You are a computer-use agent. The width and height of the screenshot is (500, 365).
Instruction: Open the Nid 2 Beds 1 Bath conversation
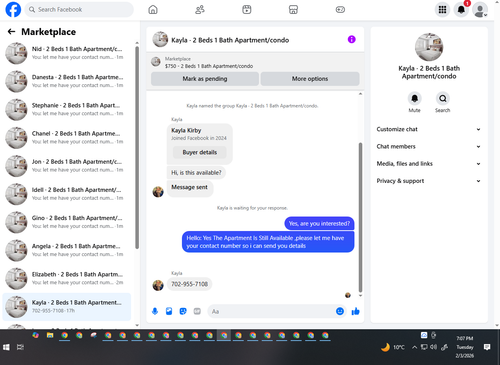click(x=67, y=53)
